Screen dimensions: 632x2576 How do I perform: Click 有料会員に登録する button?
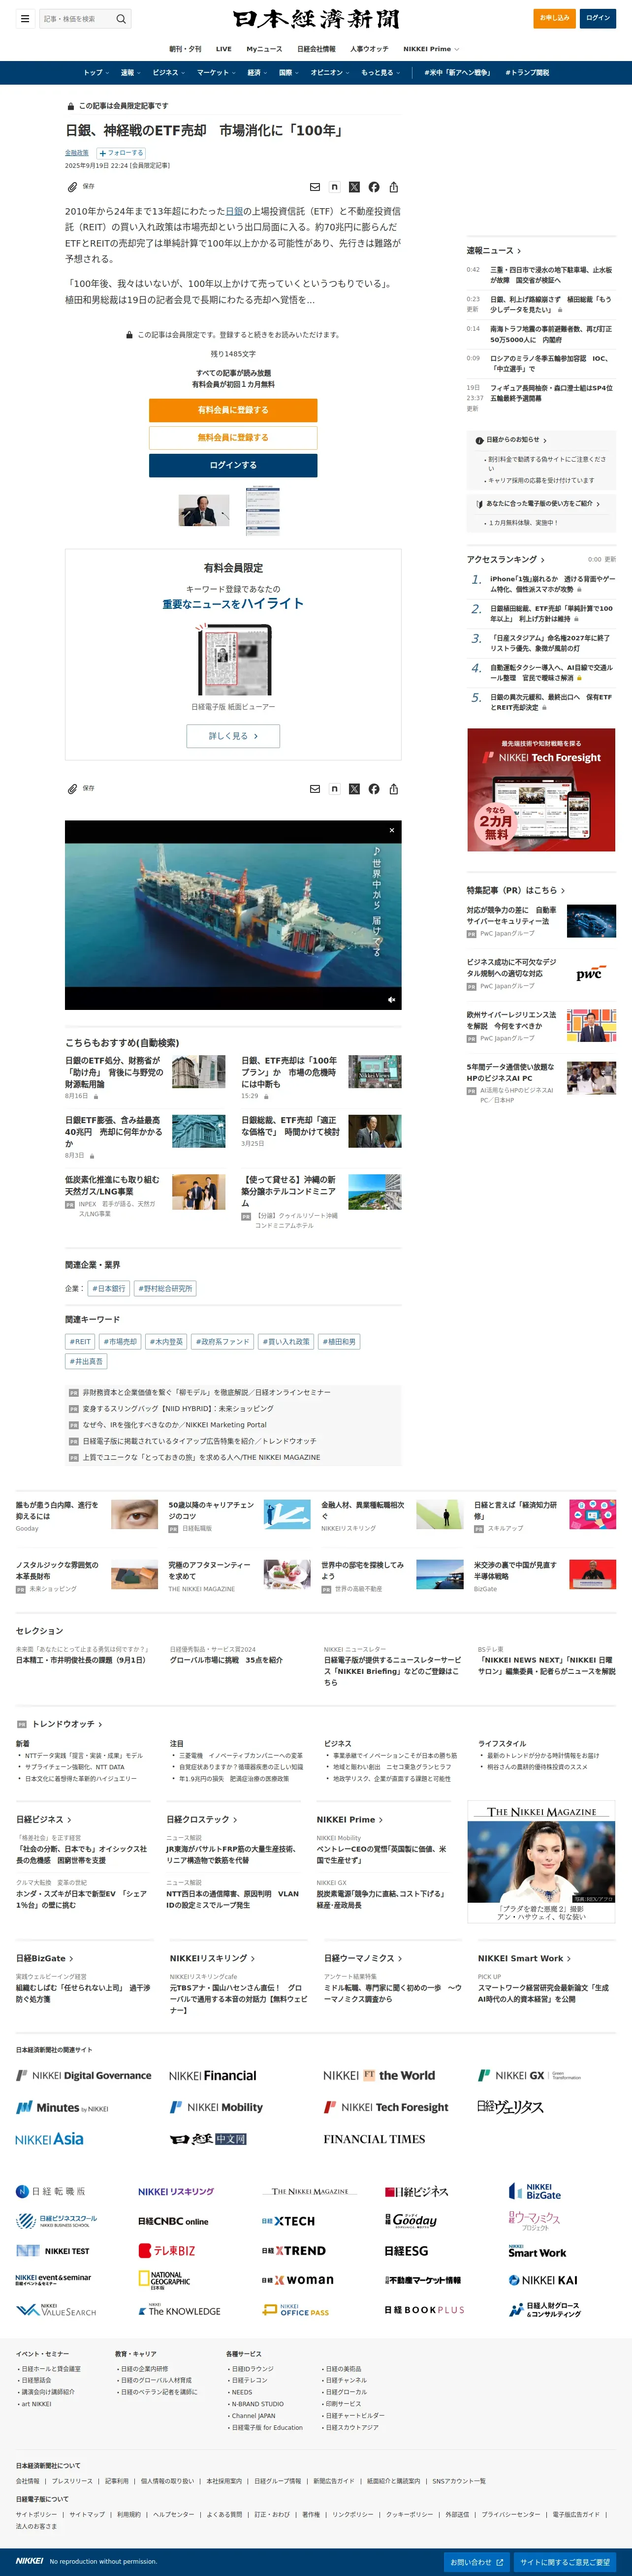pyautogui.click(x=233, y=410)
